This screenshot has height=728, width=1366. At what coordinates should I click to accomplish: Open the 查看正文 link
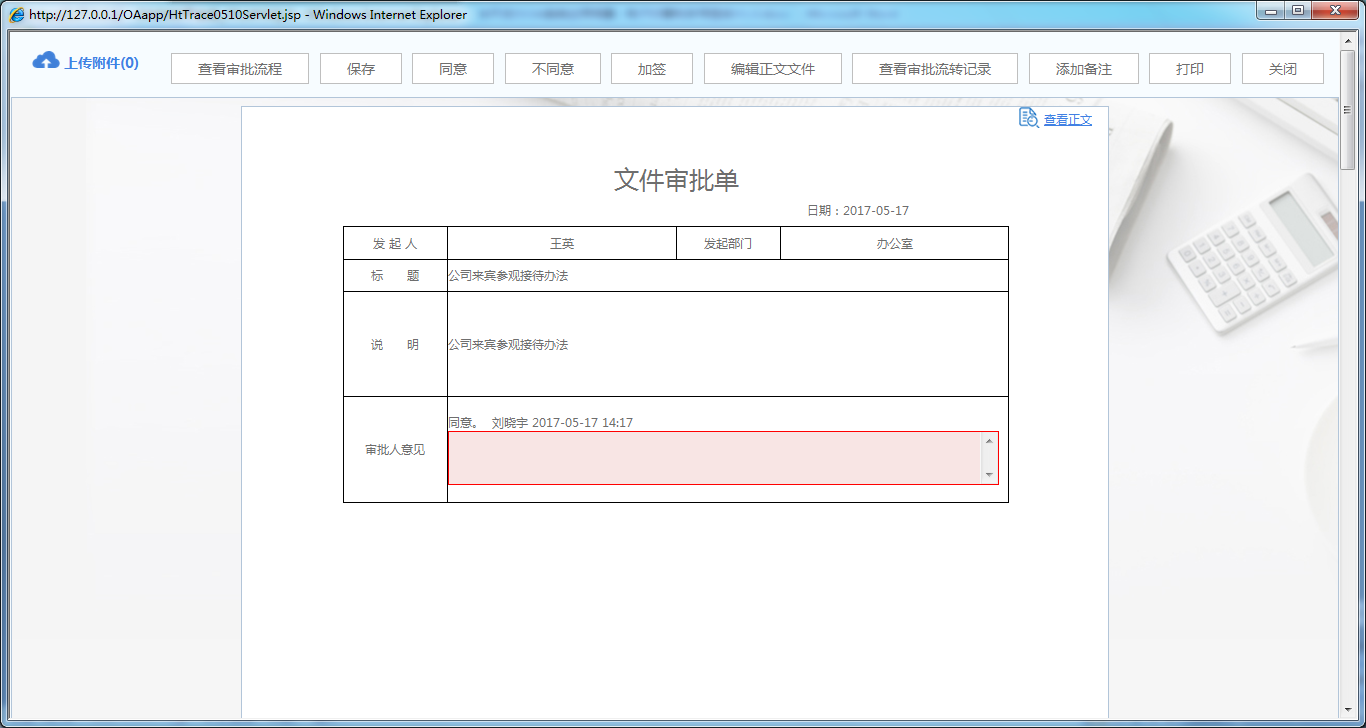pyautogui.click(x=1068, y=120)
